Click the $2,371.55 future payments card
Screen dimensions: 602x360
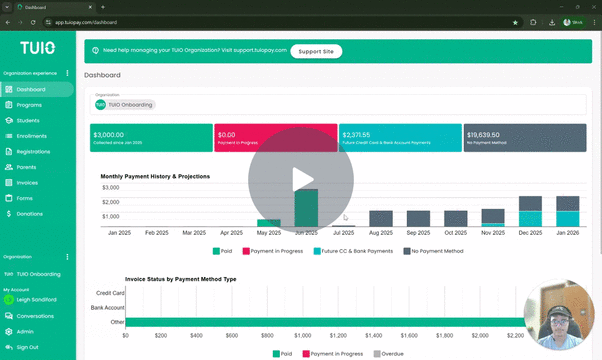click(400, 138)
